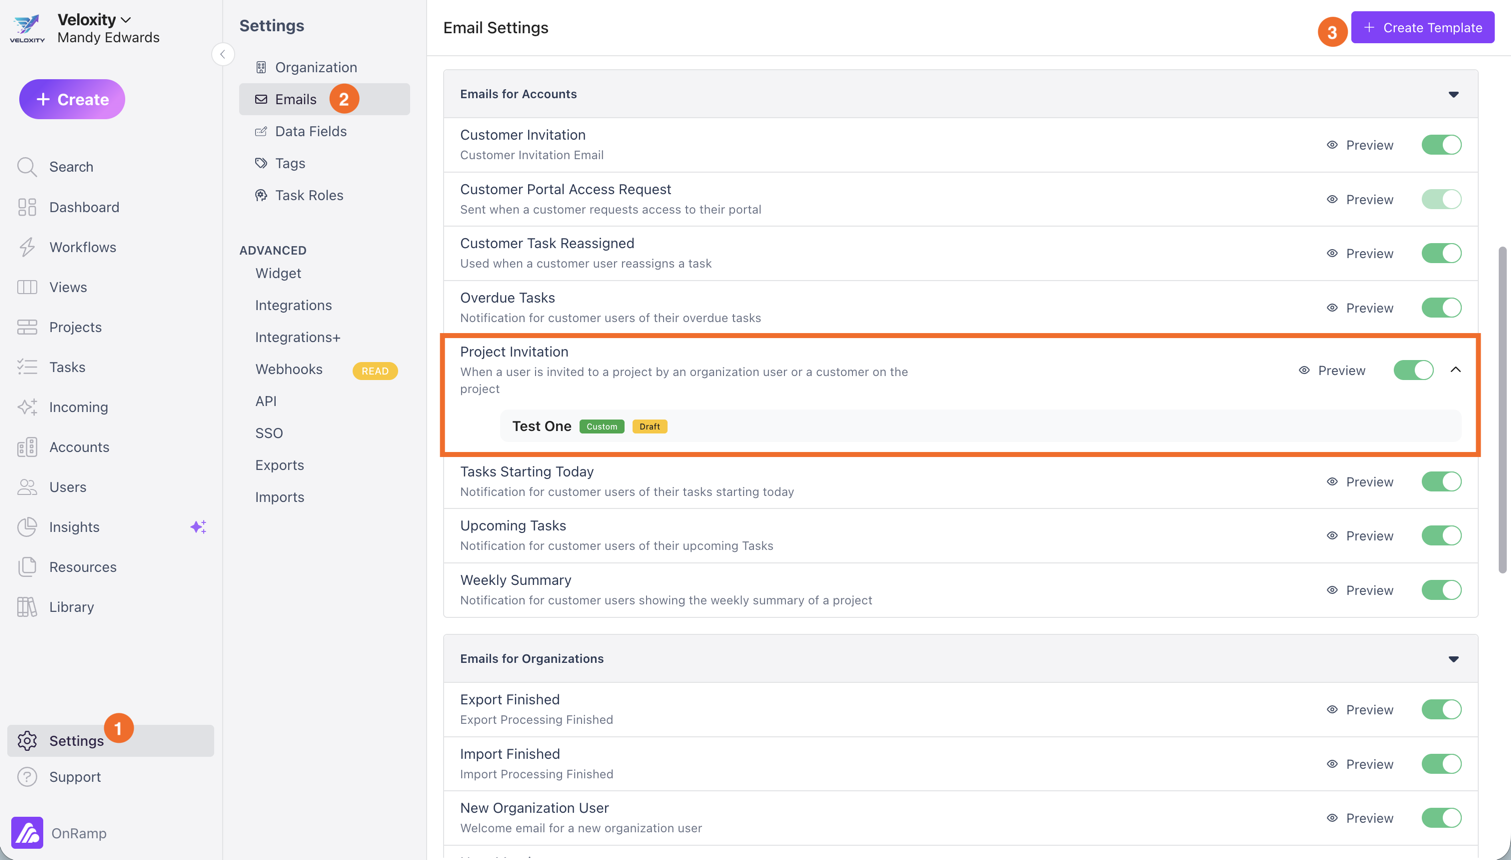Select Webhooks in Advanced settings
Screen dimensions: 1511x860
coord(288,369)
